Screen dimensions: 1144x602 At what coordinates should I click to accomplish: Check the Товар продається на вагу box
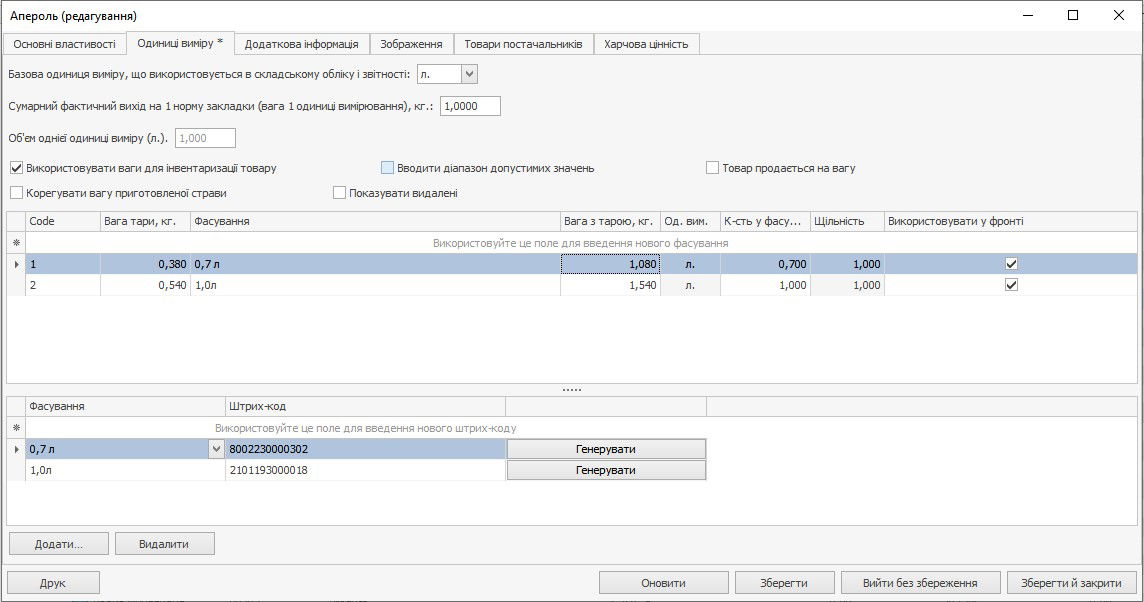tap(713, 168)
